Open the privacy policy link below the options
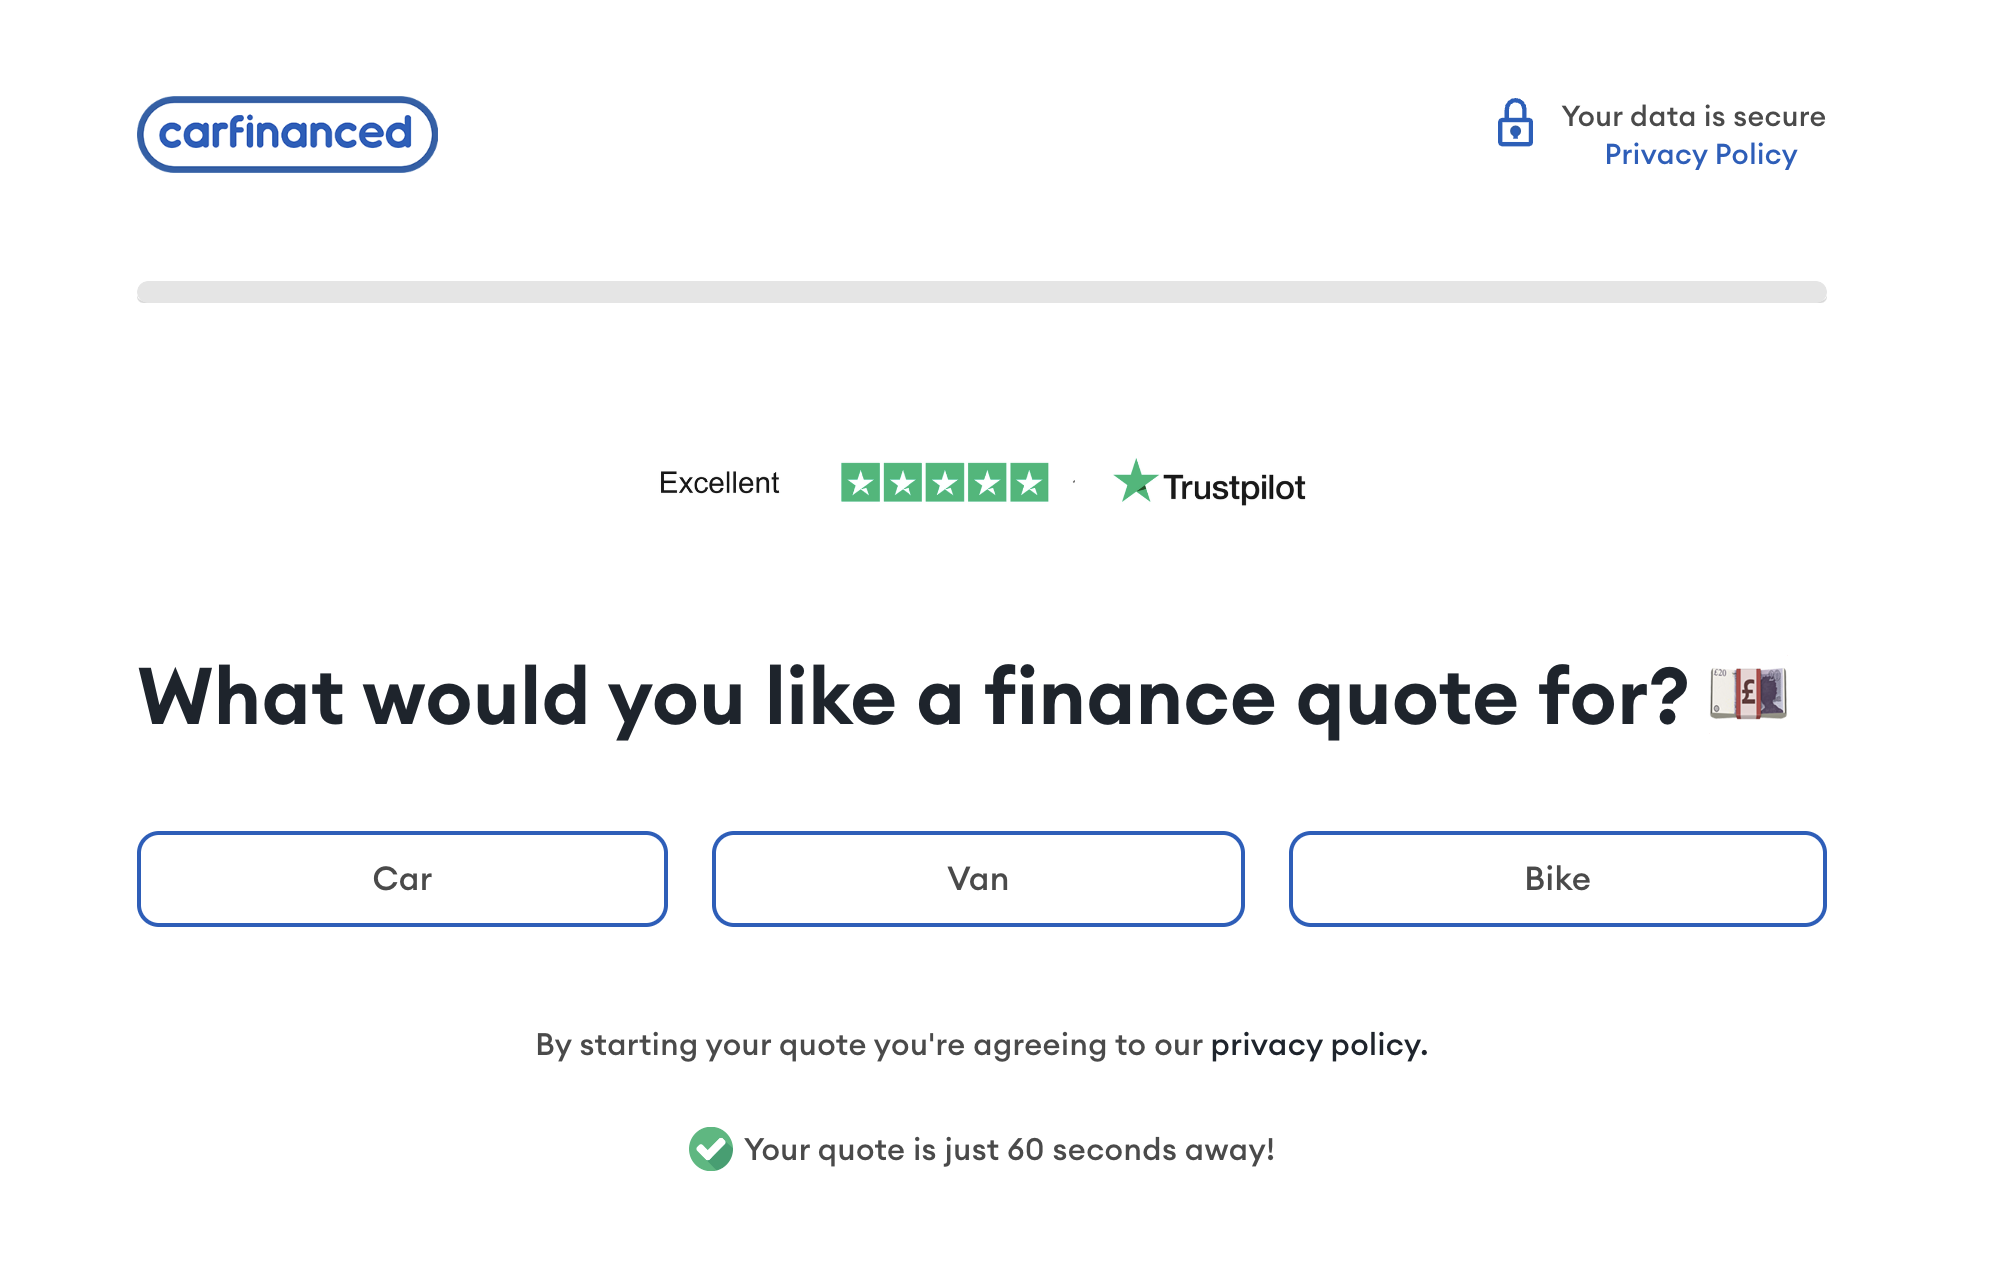The image size is (2008, 1264). [1319, 1045]
